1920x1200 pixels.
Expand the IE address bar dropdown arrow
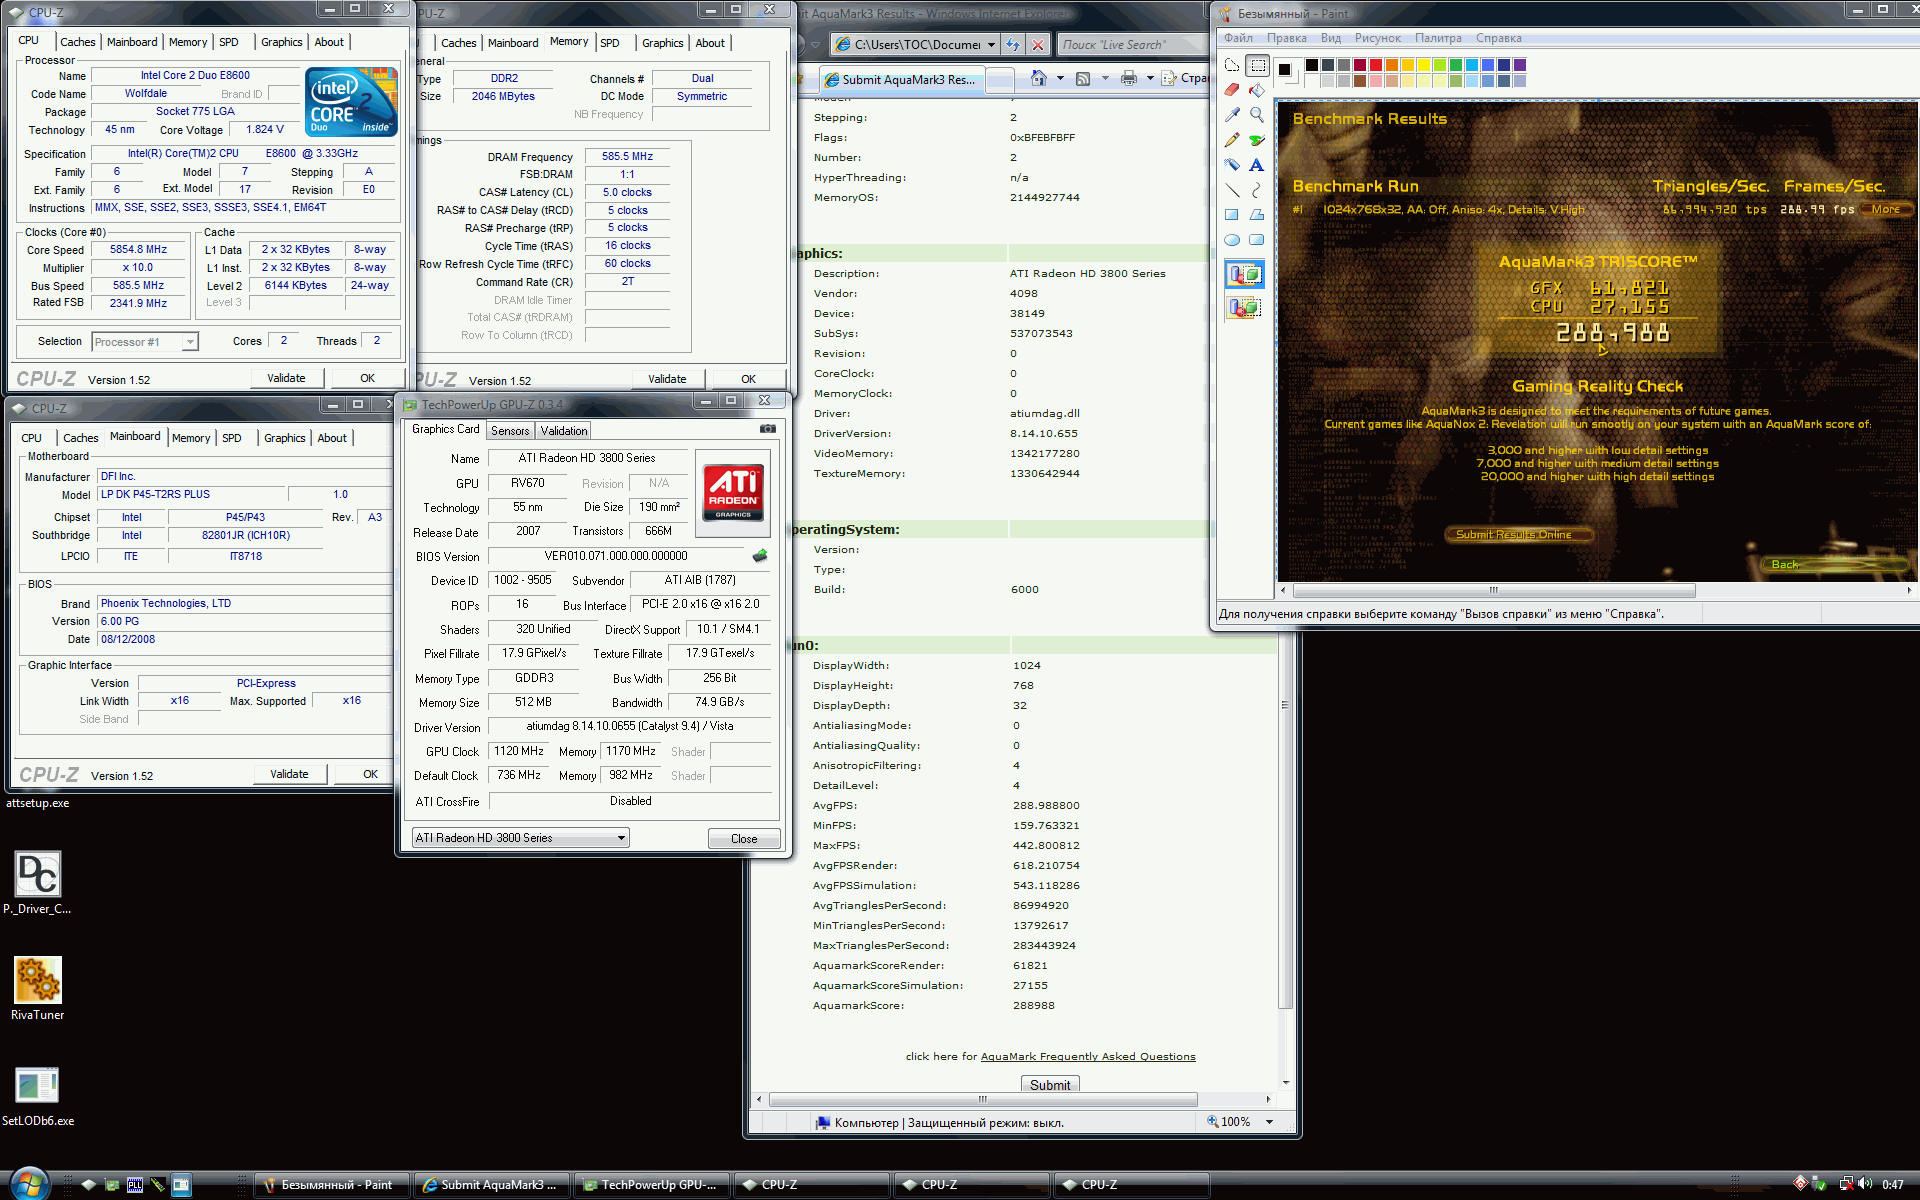991,44
